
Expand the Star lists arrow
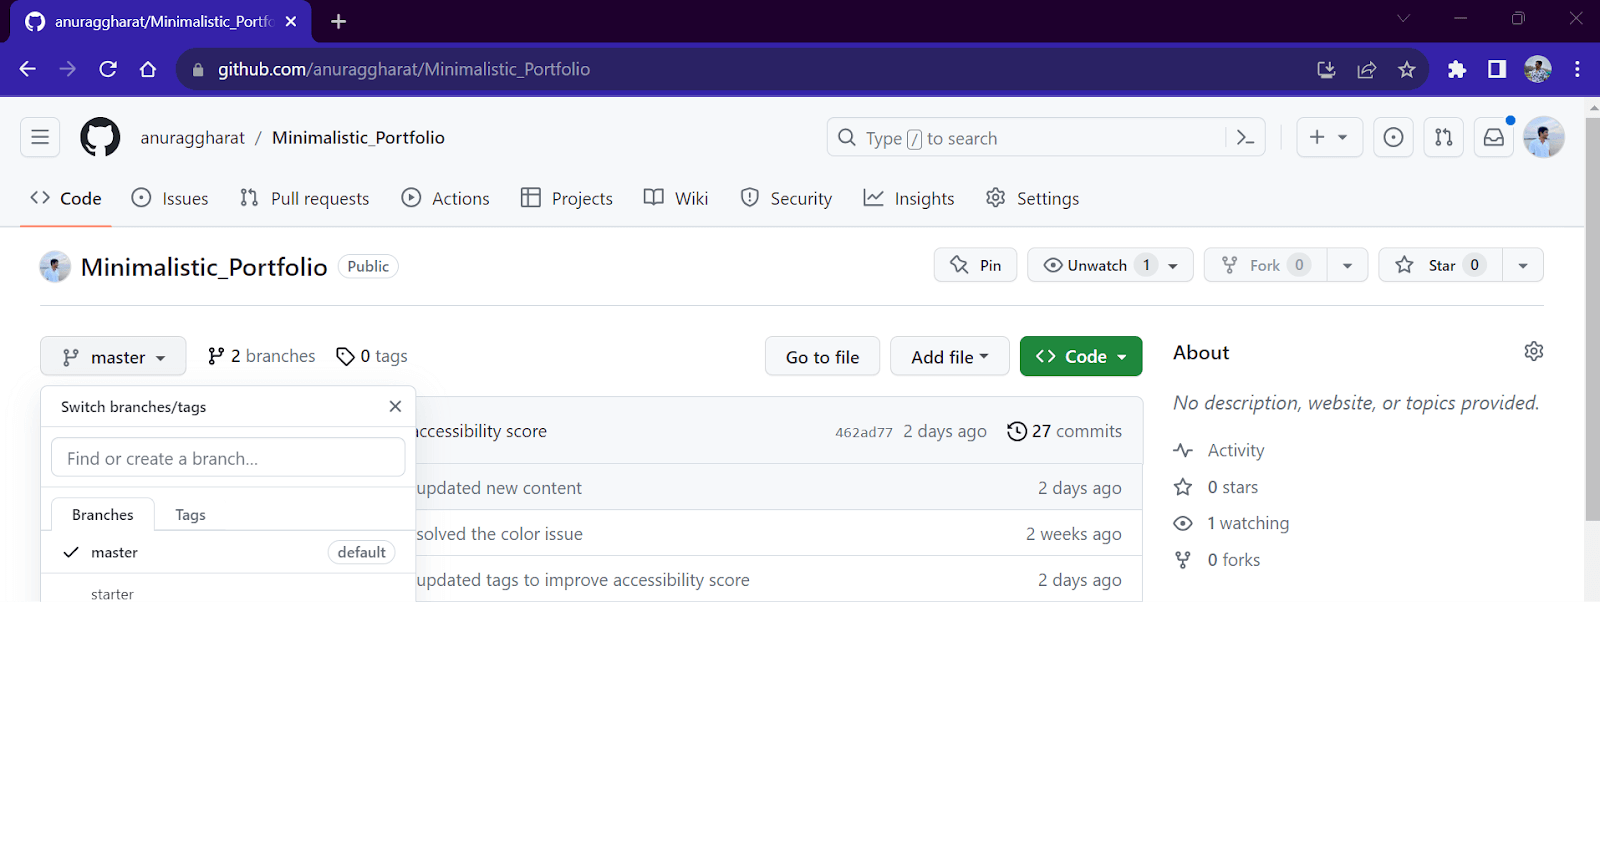(1523, 265)
